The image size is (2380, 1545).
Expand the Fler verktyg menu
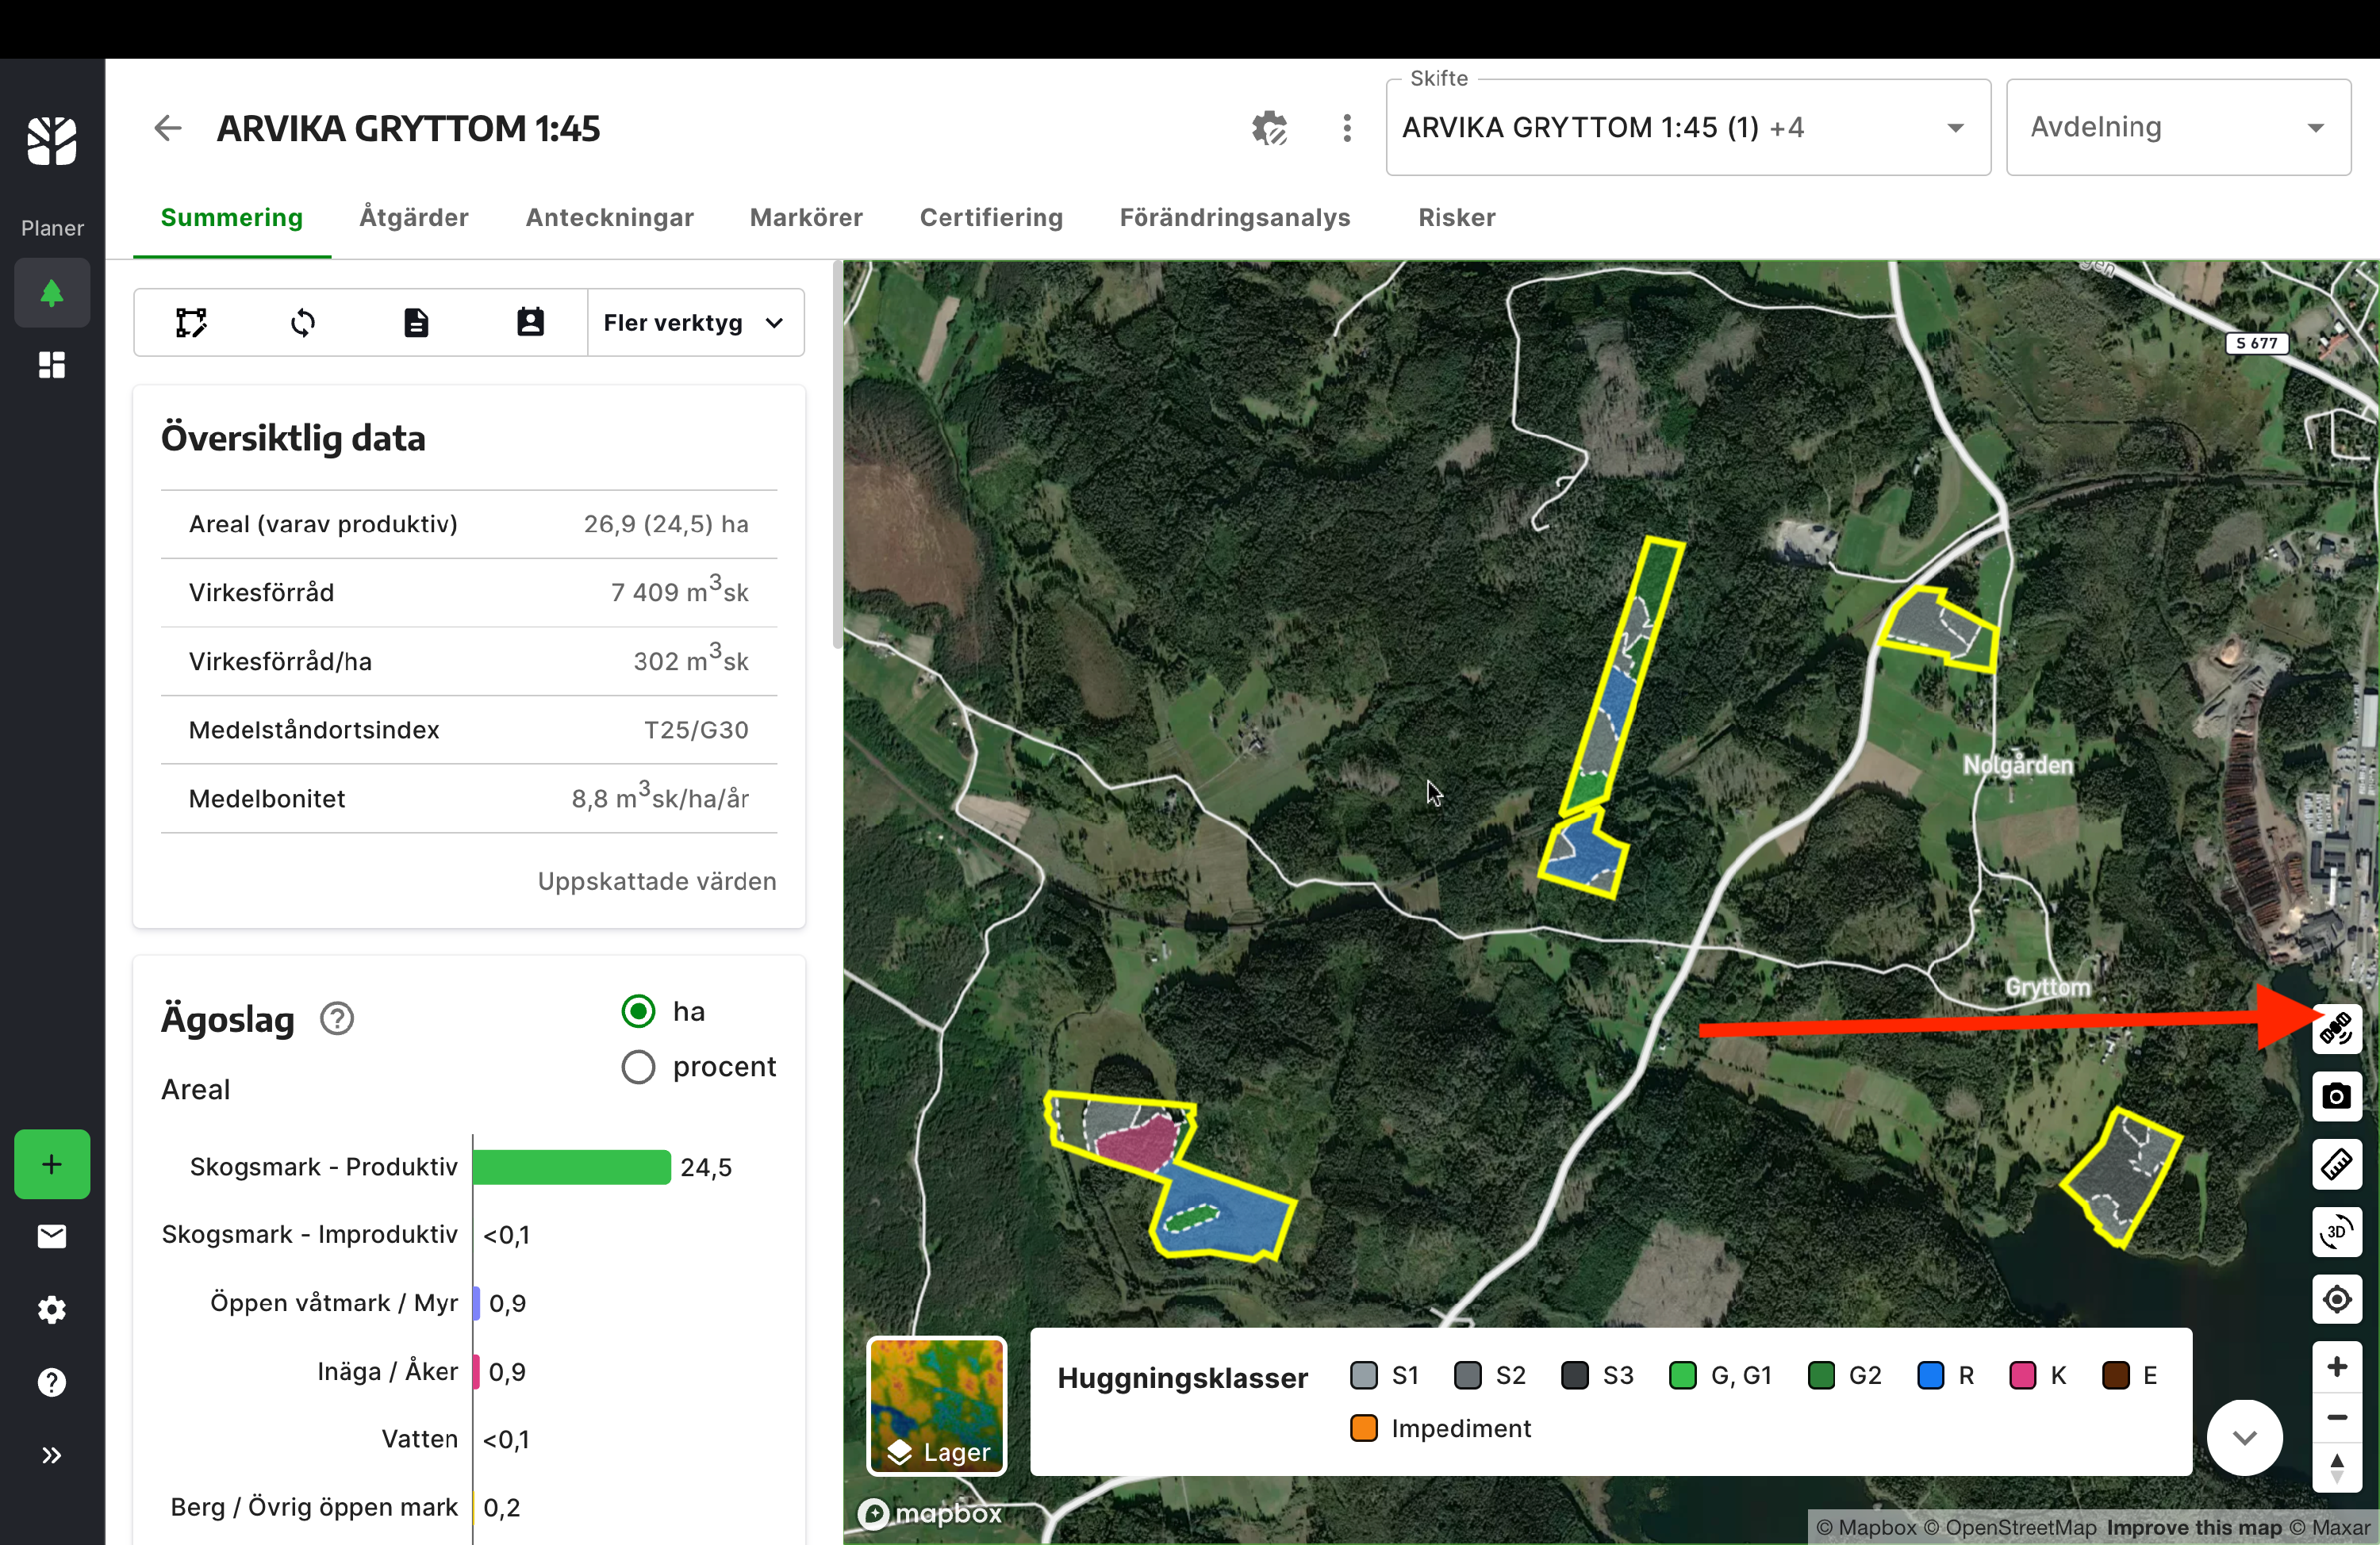[694, 323]
